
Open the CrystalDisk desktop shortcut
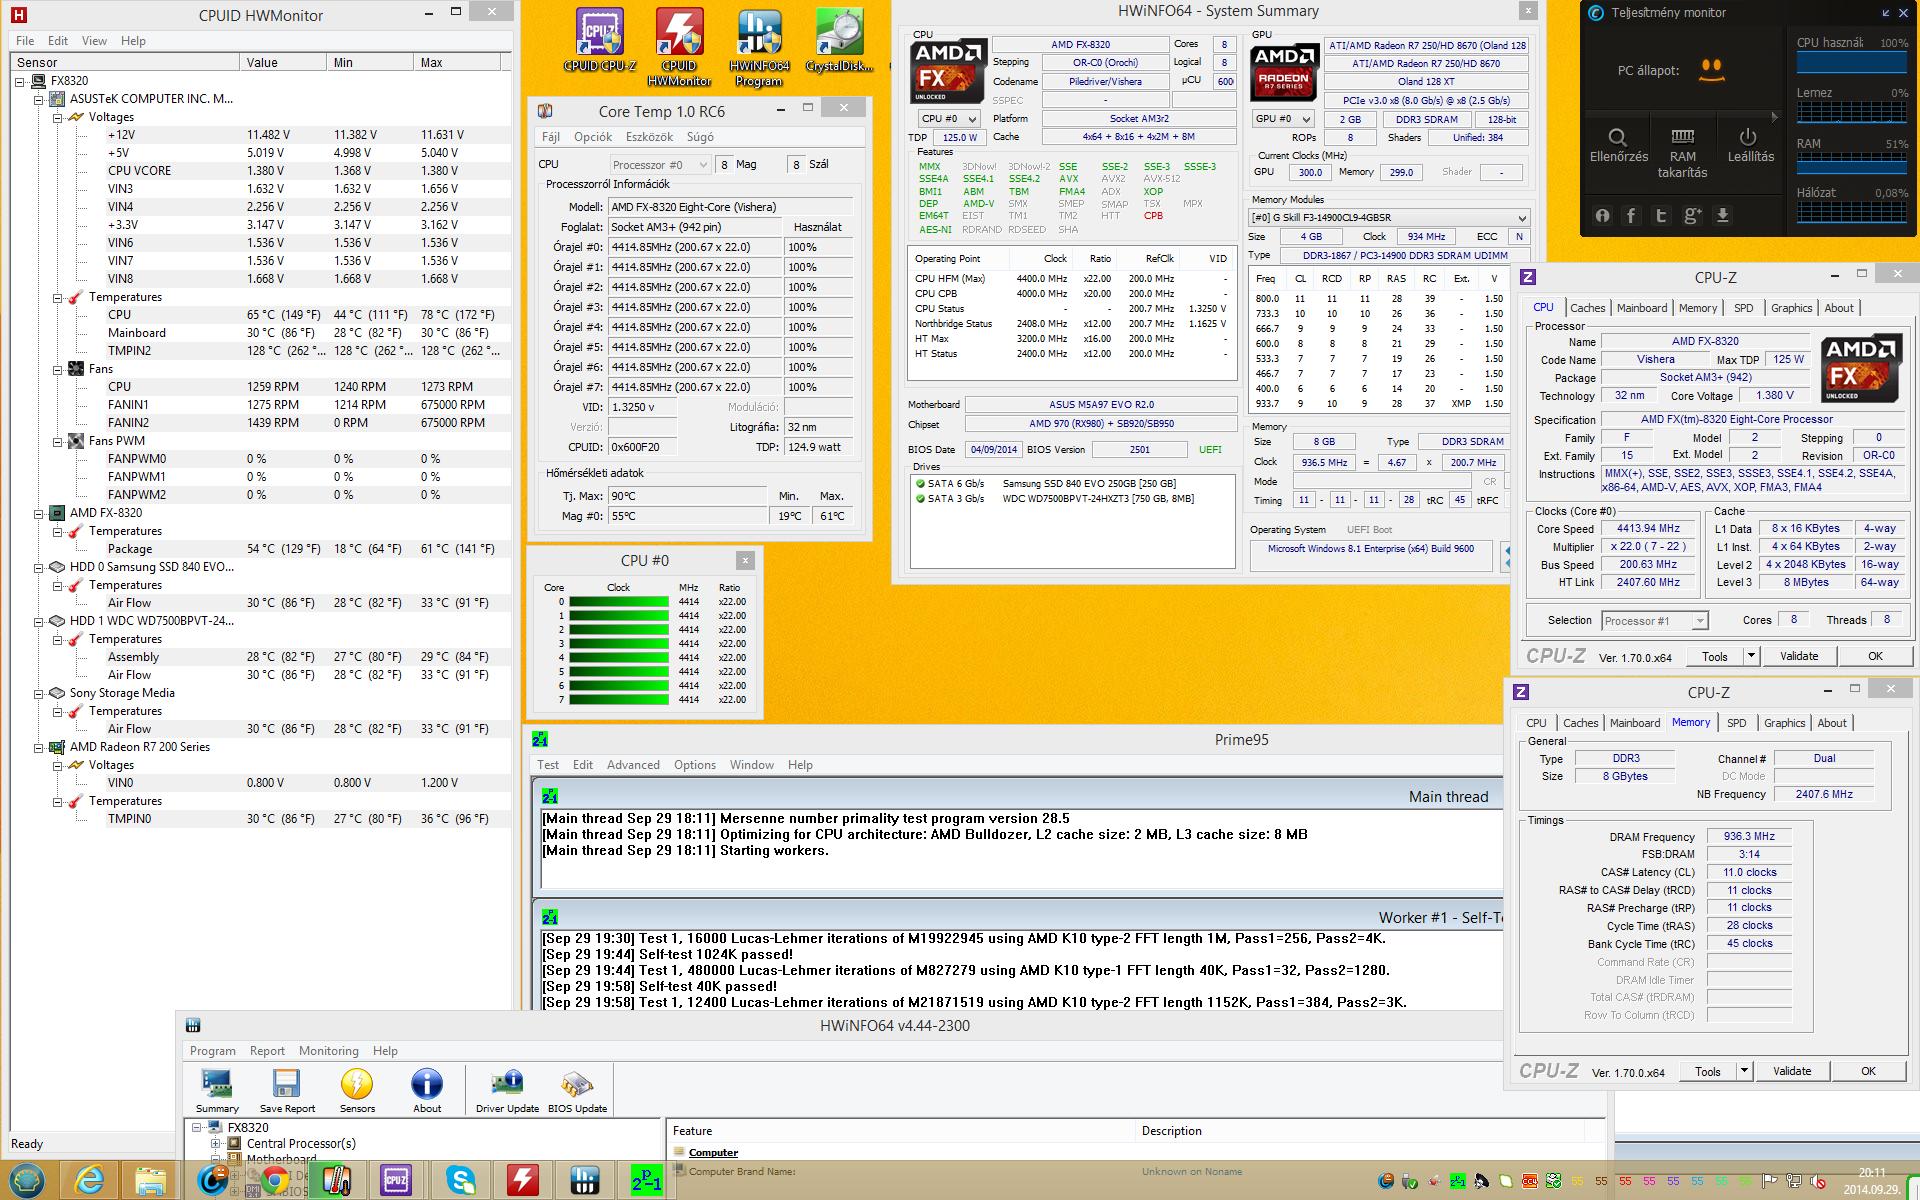tap(839, 42)
